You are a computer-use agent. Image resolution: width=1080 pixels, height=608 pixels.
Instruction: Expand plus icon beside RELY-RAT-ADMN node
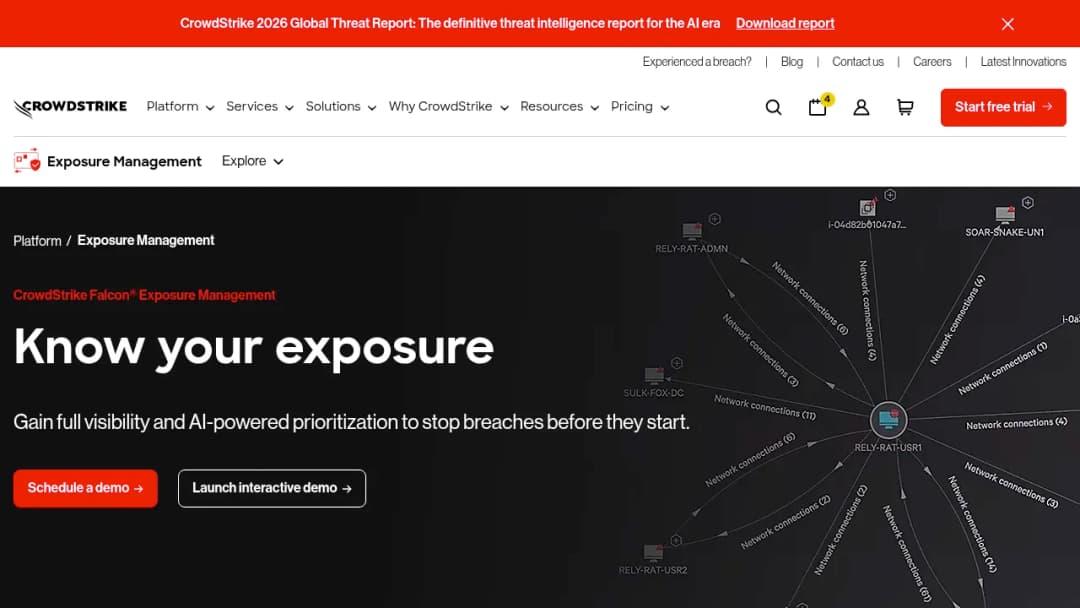coord(715,219)
